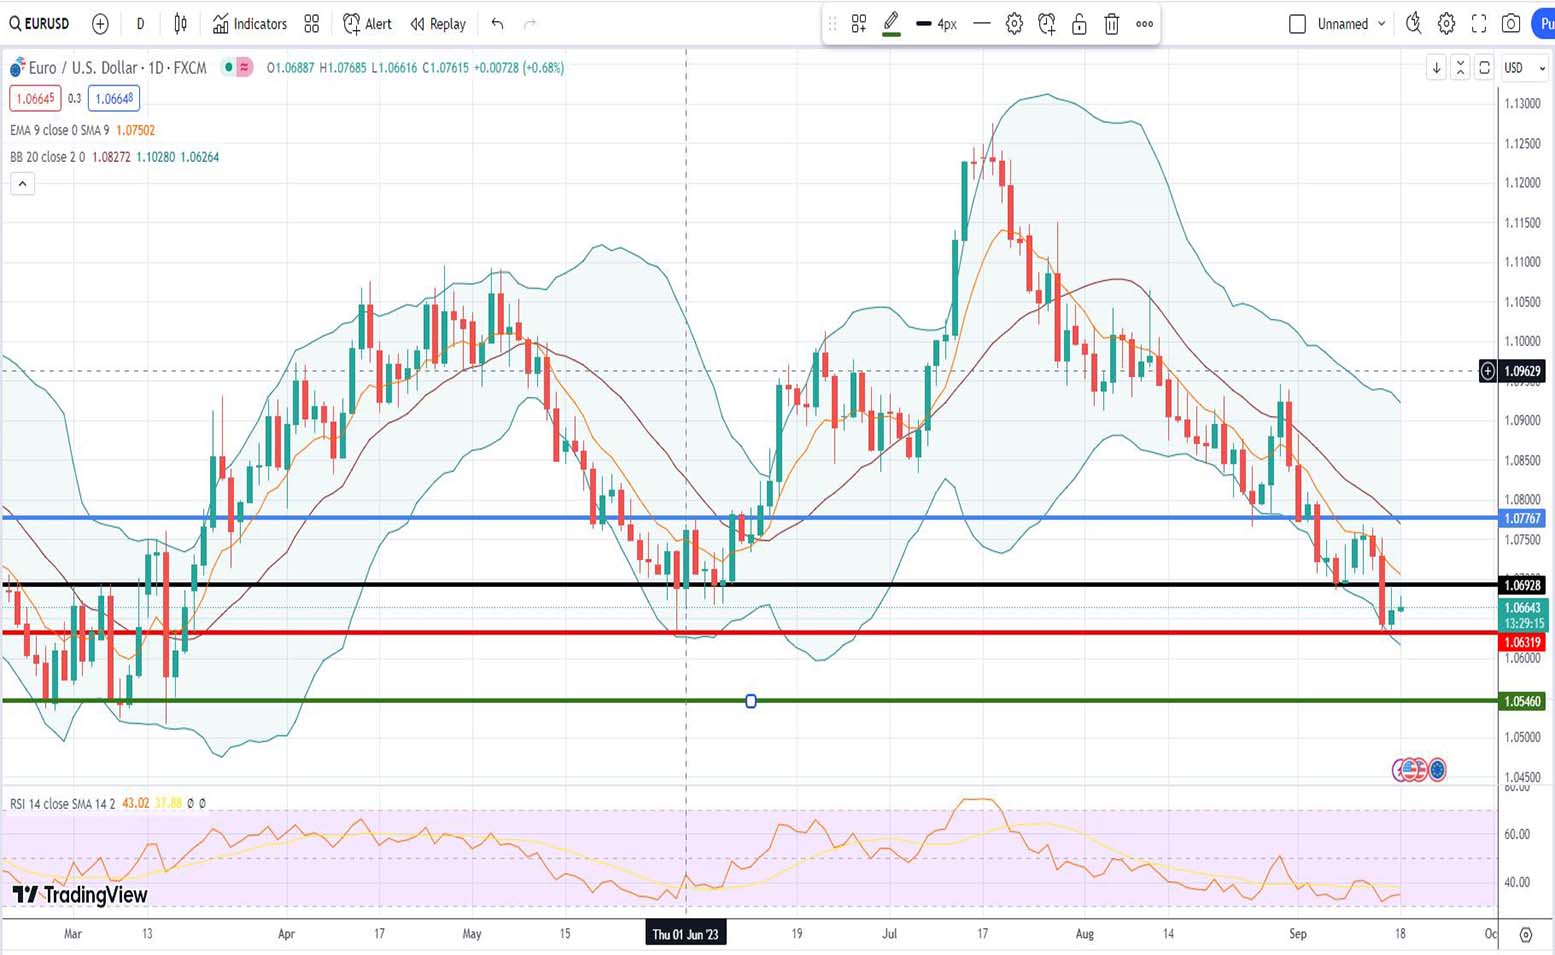Screen dimensions: 1555x955
Task: Open the Indicators menu
Action: click(250, 24)
